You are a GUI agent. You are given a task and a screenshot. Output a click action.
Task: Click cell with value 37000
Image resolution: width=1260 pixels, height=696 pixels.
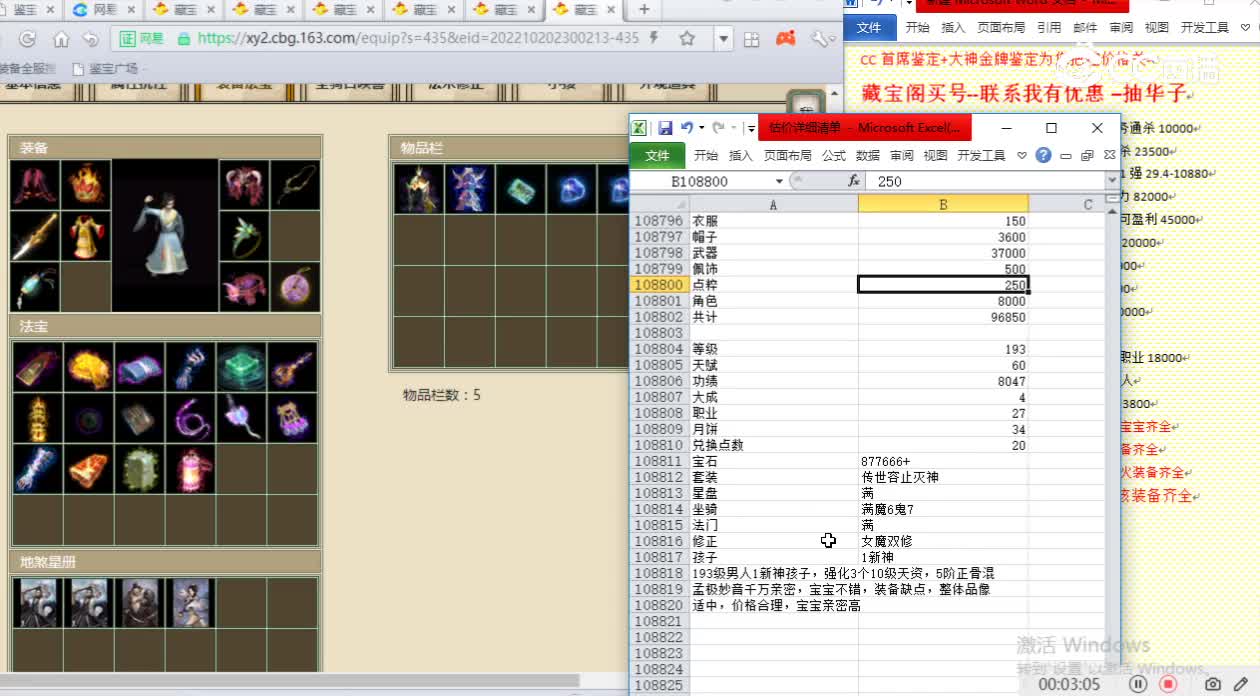pyautogui.click(x=943, y=253)
